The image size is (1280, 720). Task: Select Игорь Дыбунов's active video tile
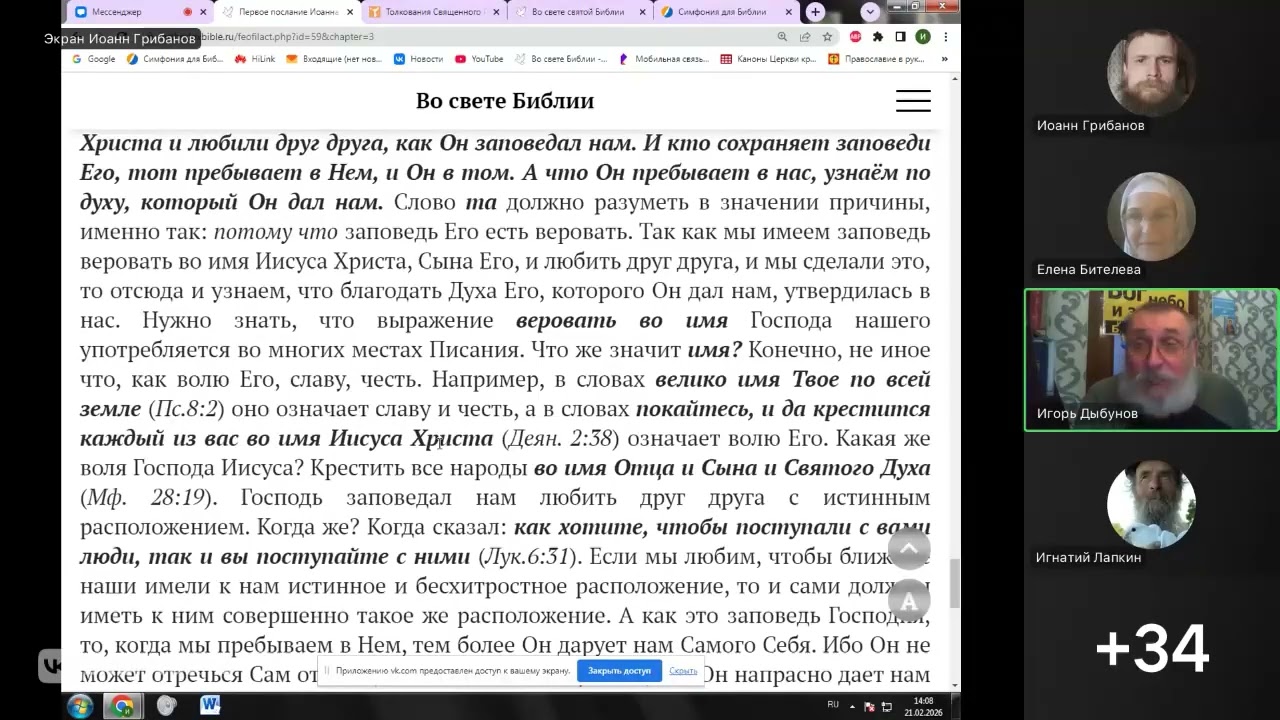(1151, 360)
